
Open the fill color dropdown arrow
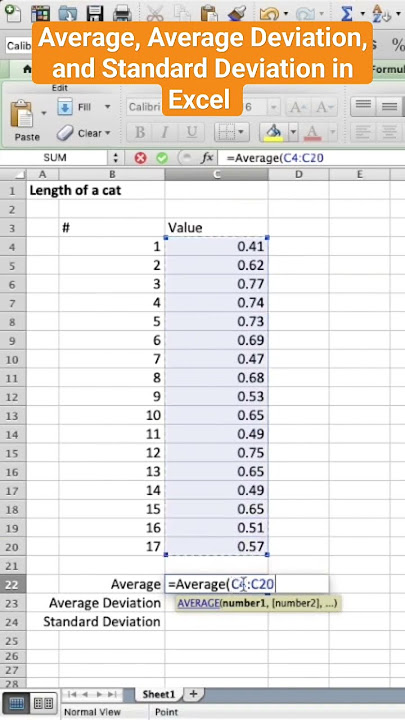pyautogui.click(x=293, y=133)
